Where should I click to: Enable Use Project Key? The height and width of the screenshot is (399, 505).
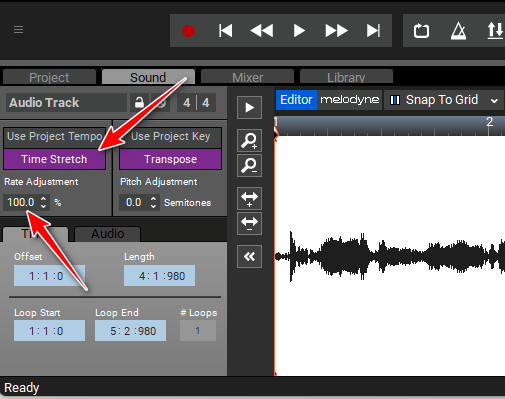click(170, 137)
